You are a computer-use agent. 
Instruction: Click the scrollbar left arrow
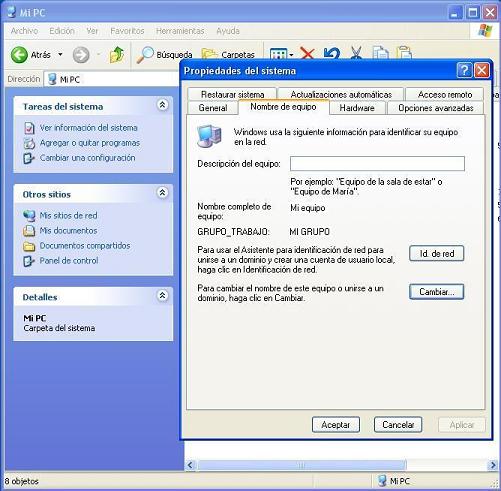pos(190,465)
